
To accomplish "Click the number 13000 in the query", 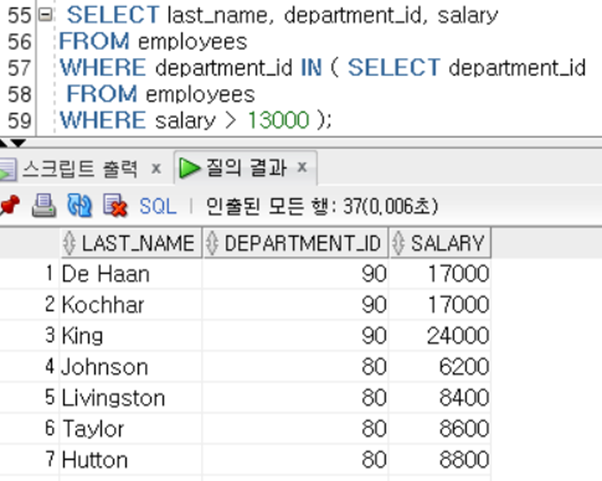I will (x=279, y=120).
